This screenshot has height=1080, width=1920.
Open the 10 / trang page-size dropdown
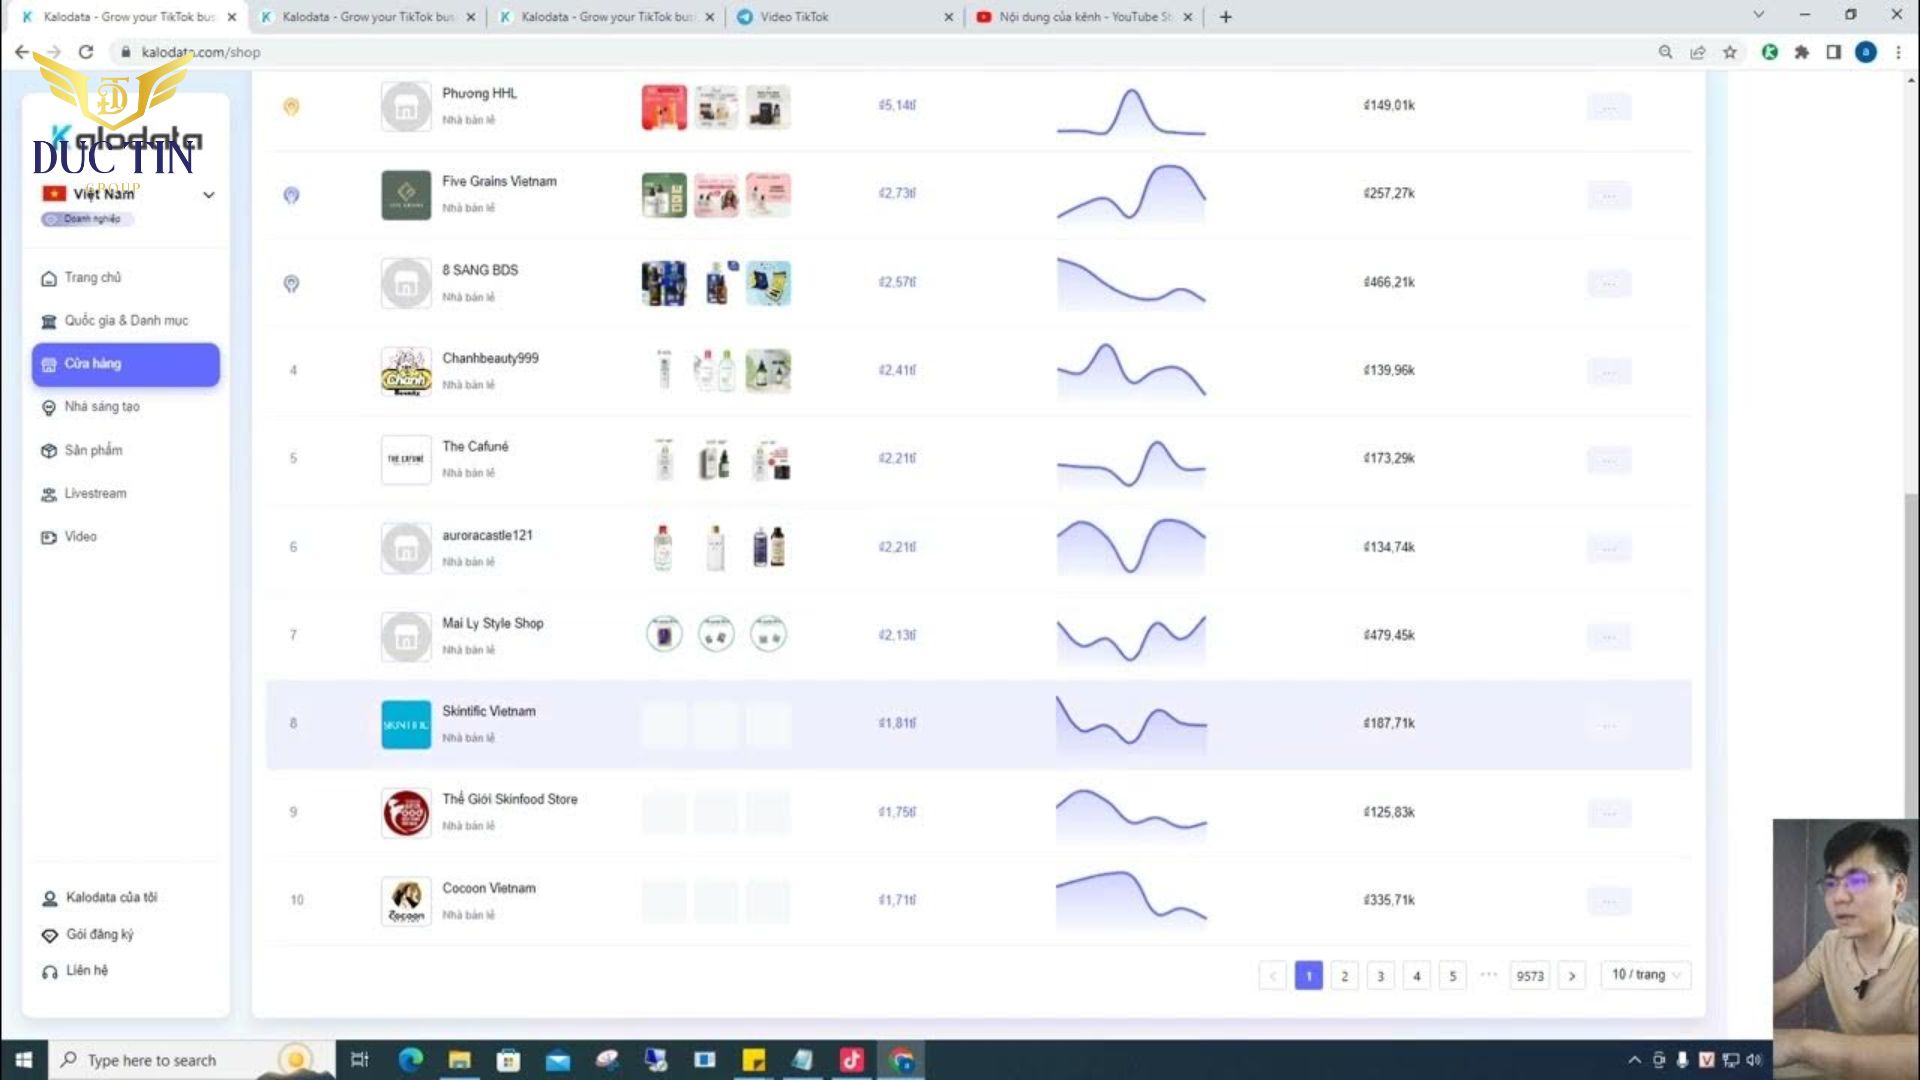coord(1647,975)
